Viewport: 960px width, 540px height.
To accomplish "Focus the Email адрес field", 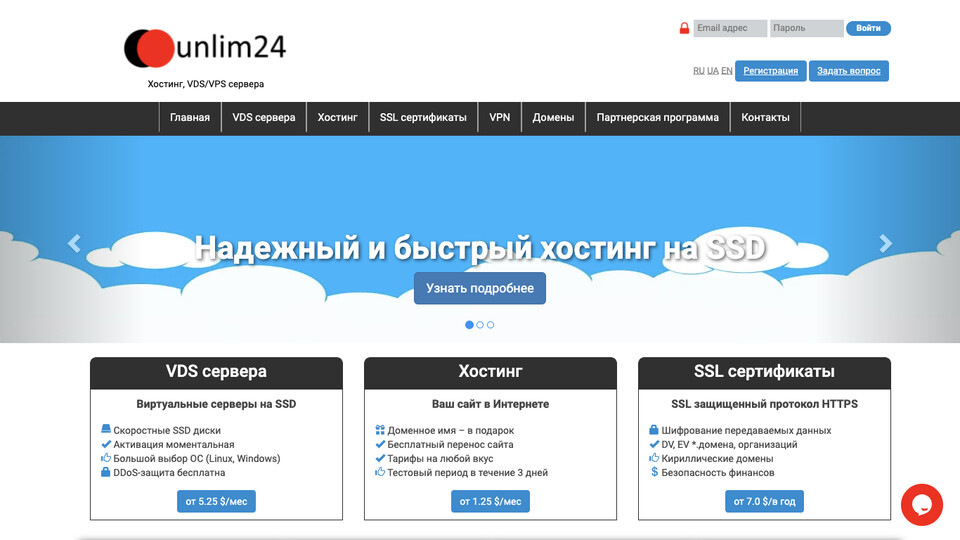I will click(x=730, y=28).
